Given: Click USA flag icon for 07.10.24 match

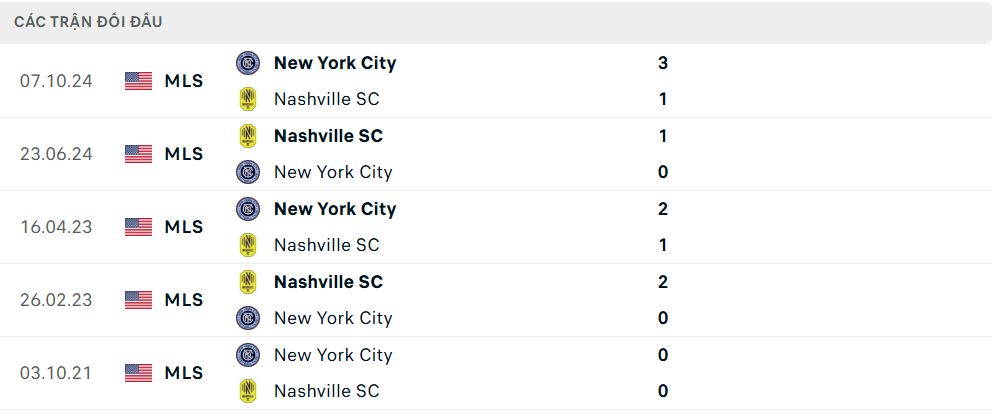Looking at the screenshot, I should click(x=138, y=81).
